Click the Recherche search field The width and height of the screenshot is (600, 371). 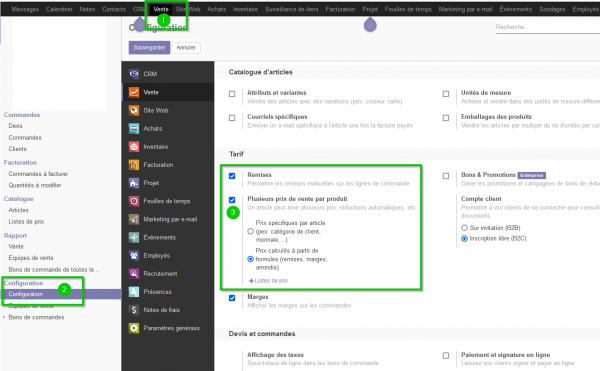coord(548,27)
